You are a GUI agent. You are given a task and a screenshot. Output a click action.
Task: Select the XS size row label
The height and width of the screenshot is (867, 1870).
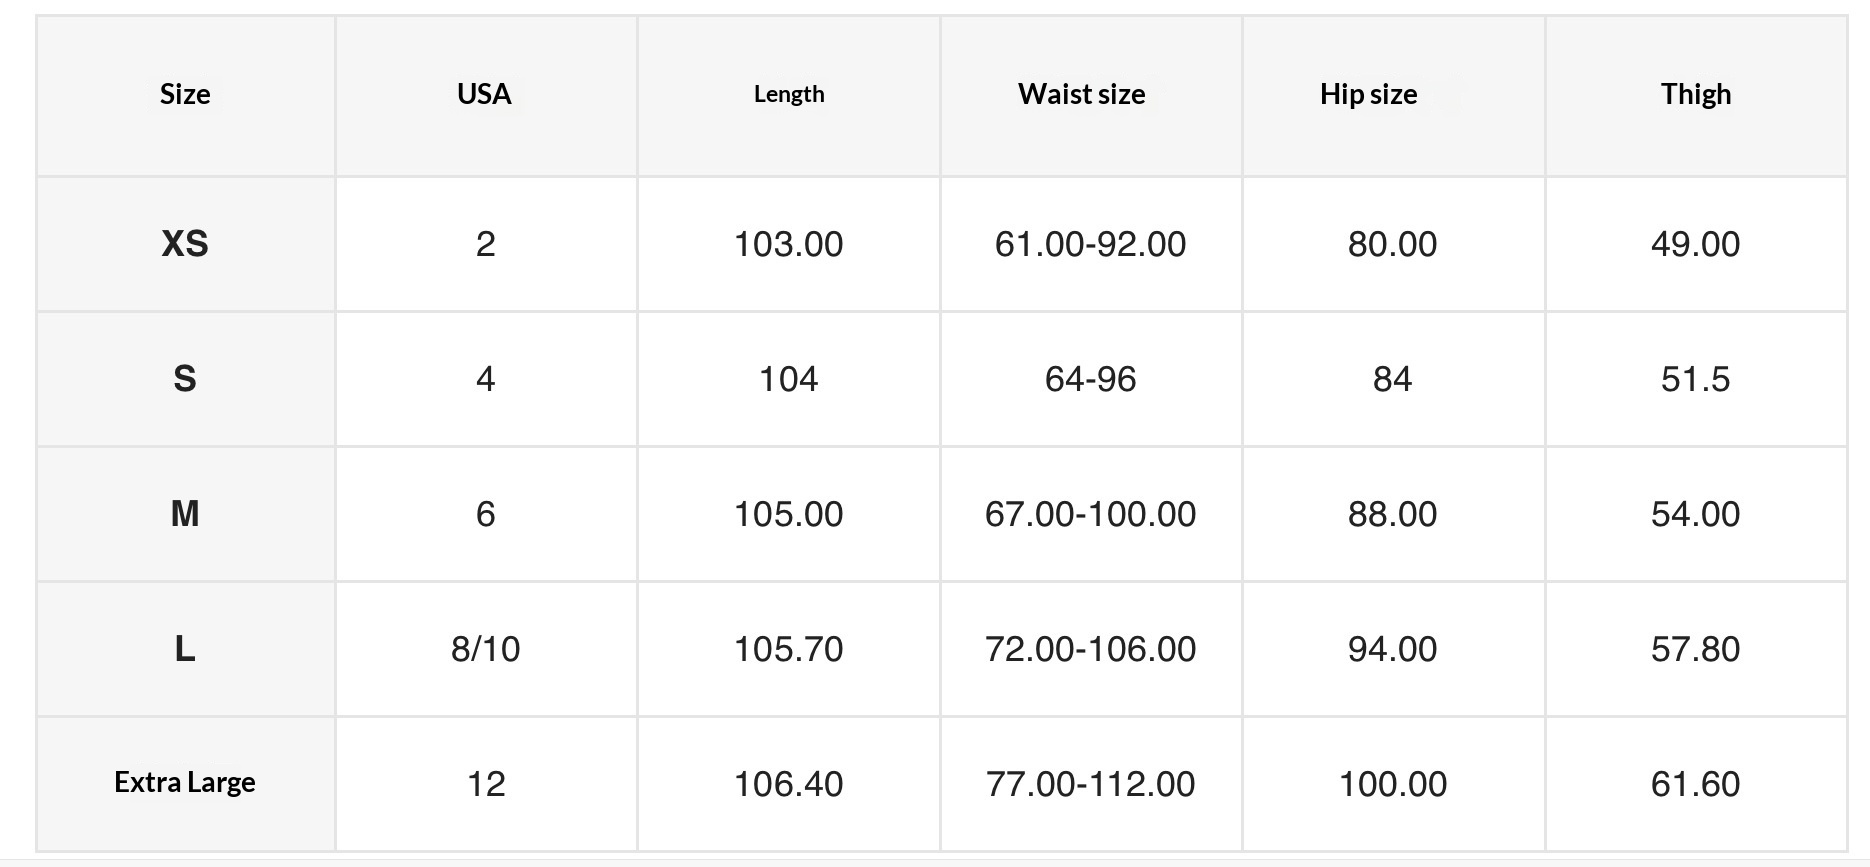pyautogui.click(x=185, y=244)
